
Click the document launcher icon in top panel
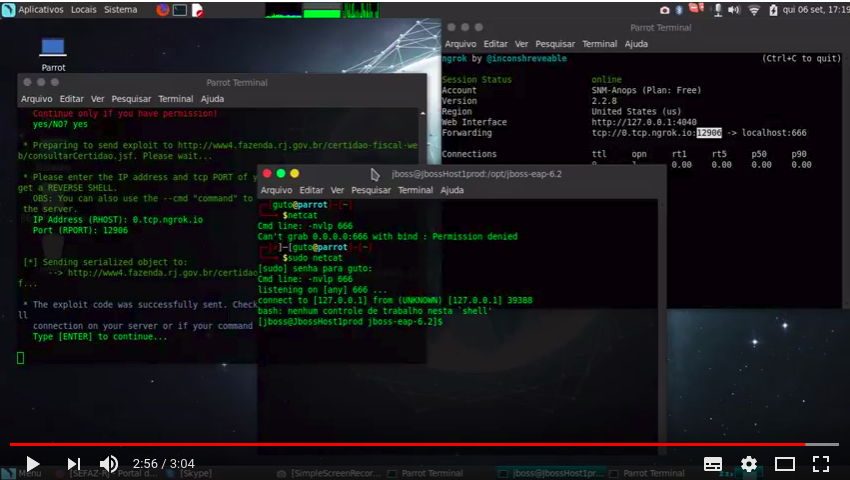pyautogui.click(x=197, y=10)
